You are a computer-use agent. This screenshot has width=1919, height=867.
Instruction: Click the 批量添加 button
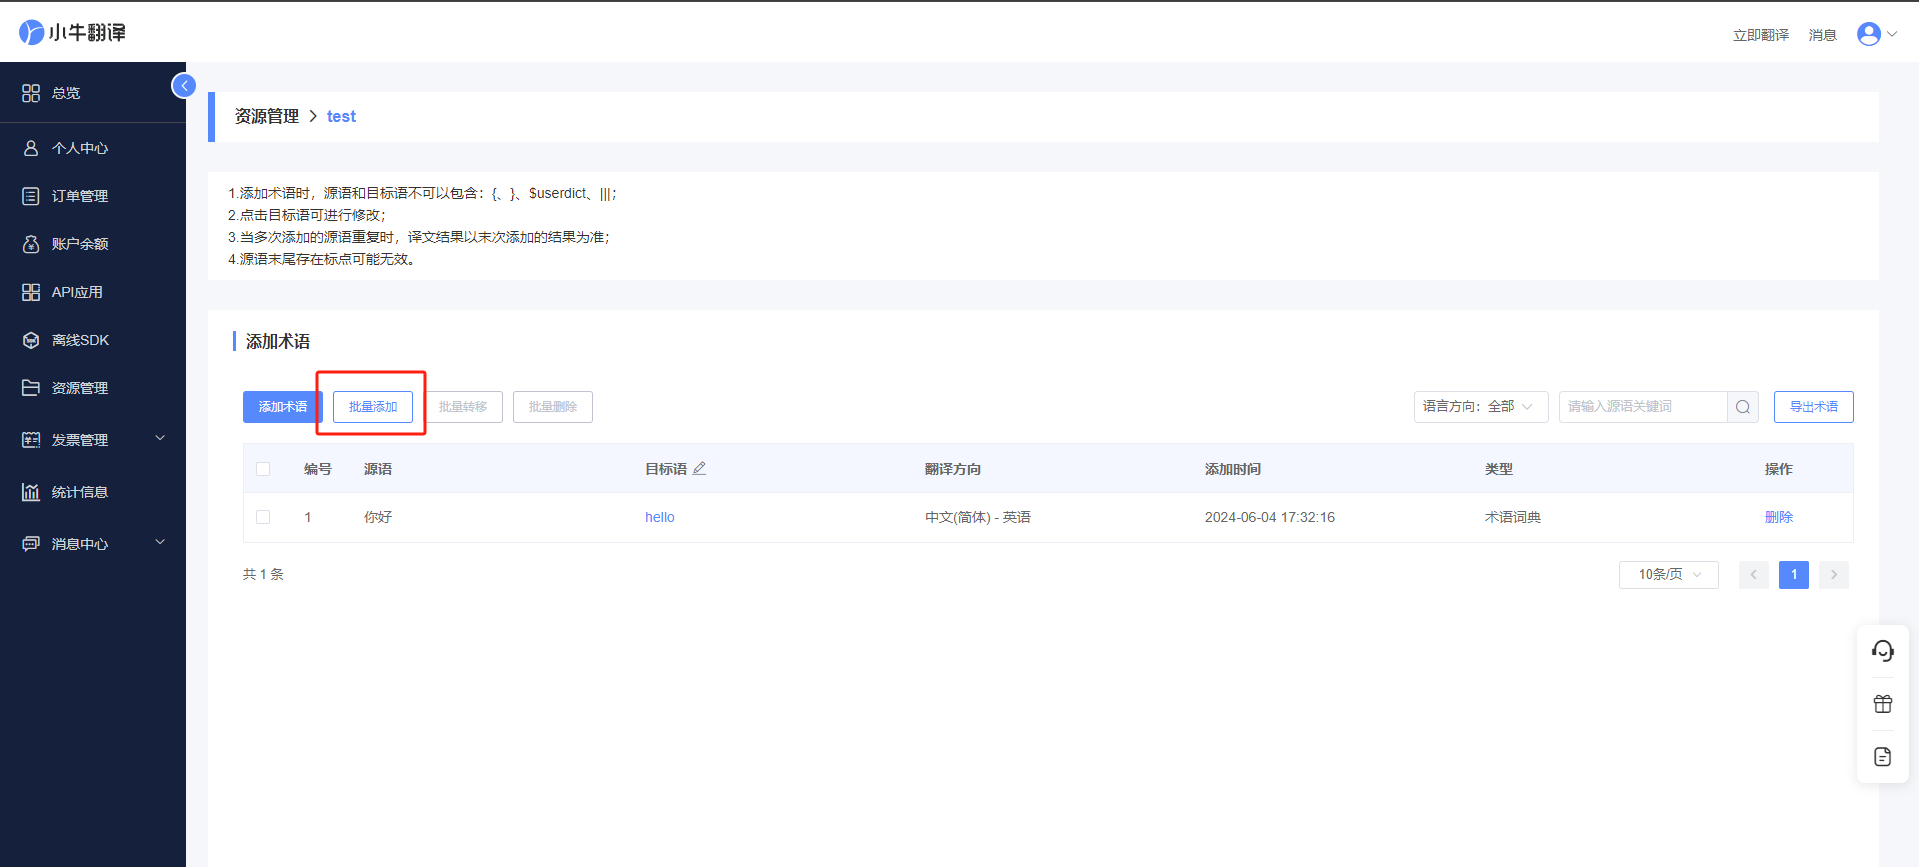click(373, 407)
